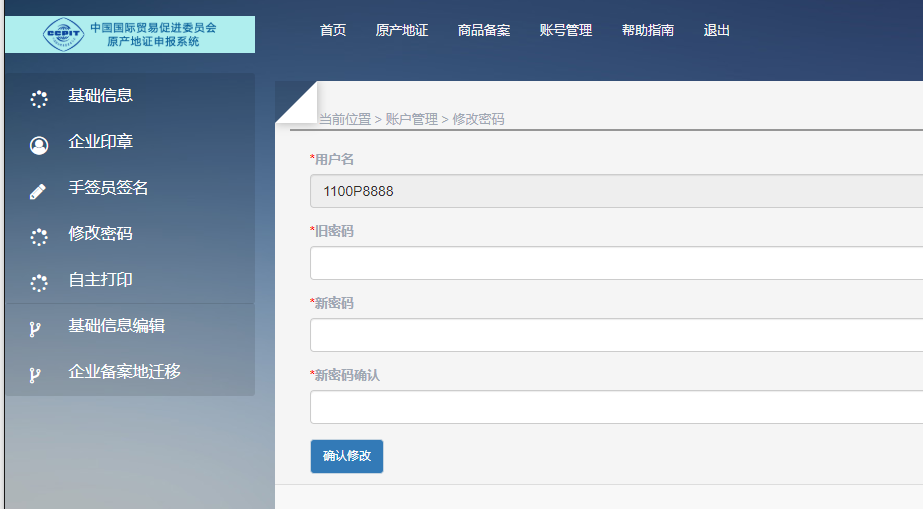923x509 pixels.
Task: Click the branch icon beside 基础信息编辑
Action: 36,329
